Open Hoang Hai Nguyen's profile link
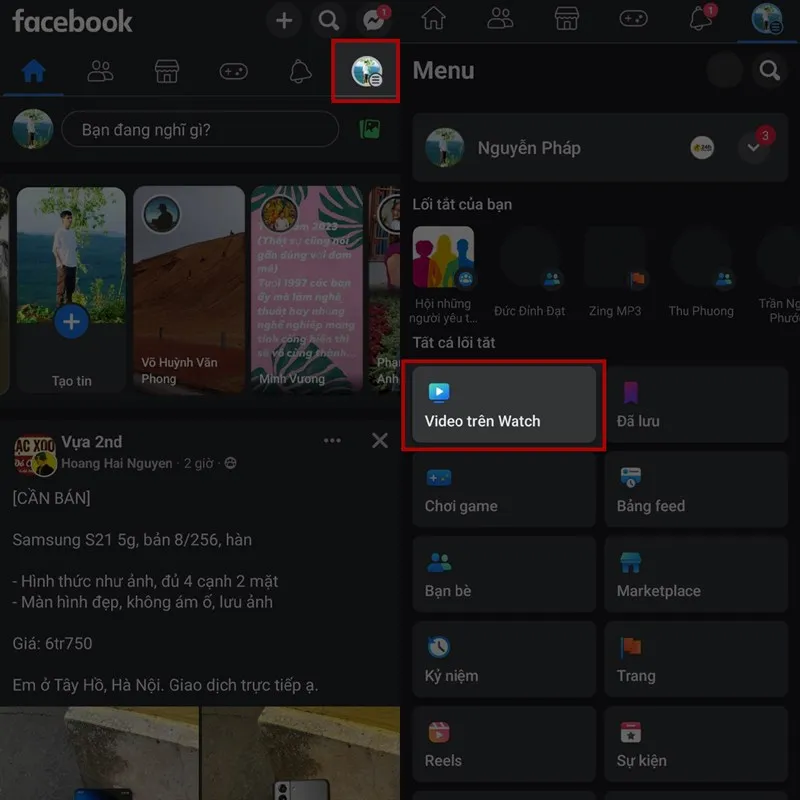800x800 pixels. [x=120, y=463]
